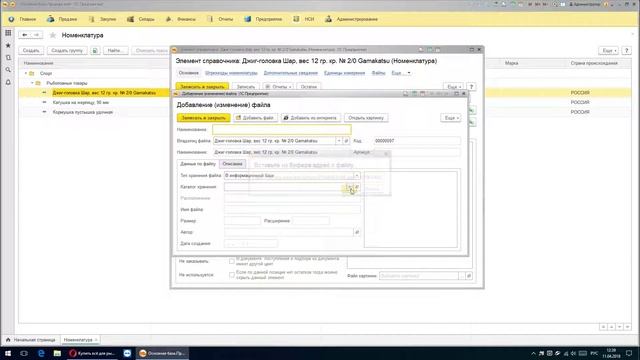The width and height of the screenshot is (640, 360).
Task: Expand Владелец файла dropdown arrow
Action: pos(339,141)
